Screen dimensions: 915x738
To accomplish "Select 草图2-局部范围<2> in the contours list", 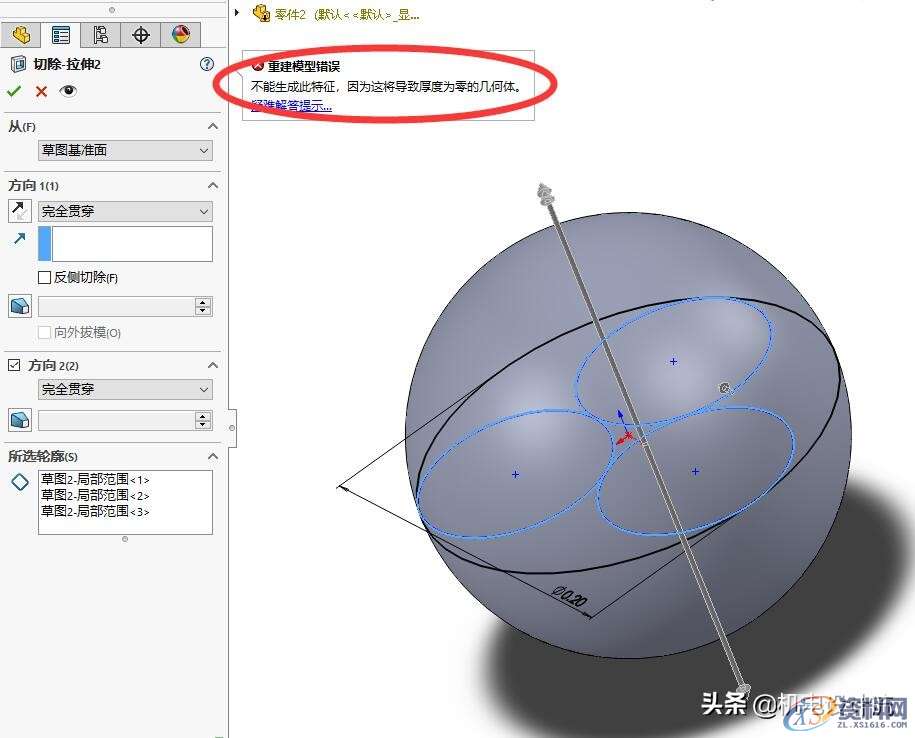I will pyautogui.click(x=95, y=496).
